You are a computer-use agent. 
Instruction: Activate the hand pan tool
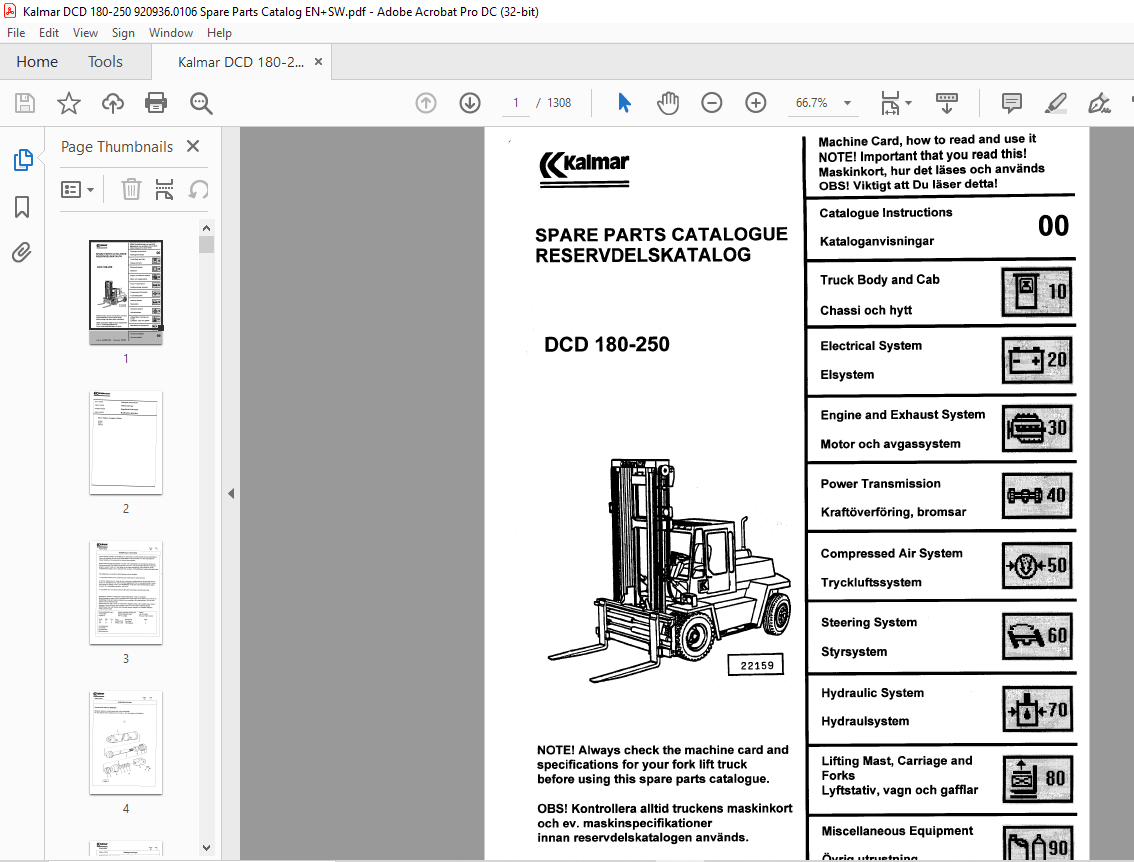pyautogui.click(x=668, y=103)
